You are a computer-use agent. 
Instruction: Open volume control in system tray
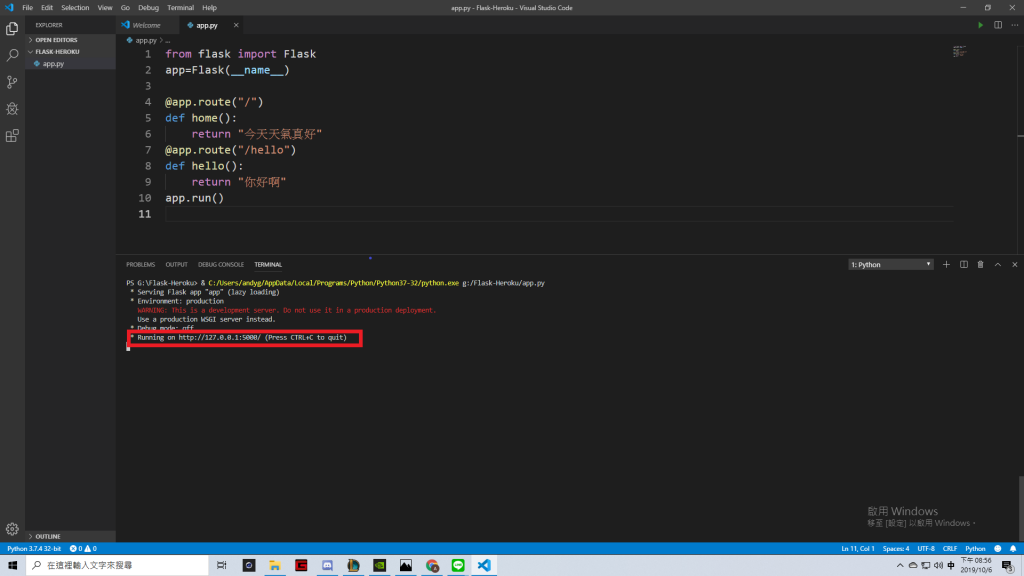coord(938,566)
